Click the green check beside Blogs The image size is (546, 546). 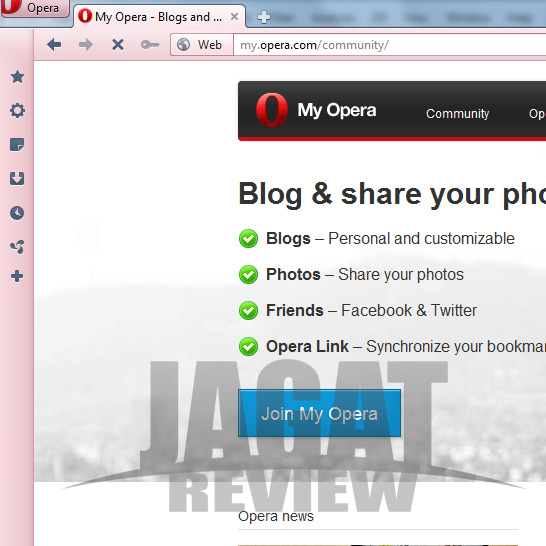(248, 239)
